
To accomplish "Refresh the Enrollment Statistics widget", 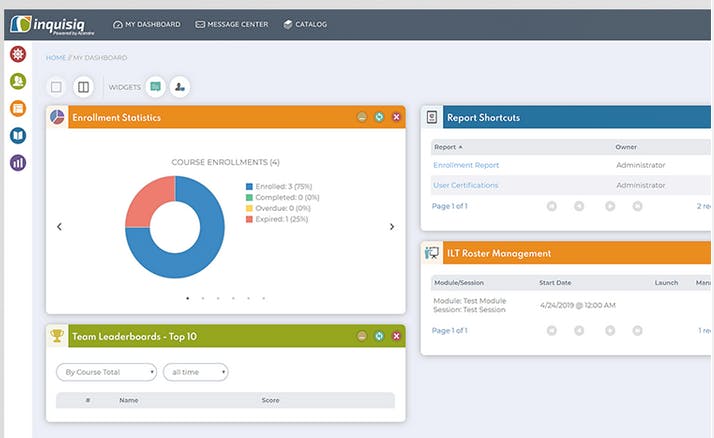I will pos(379,118).
